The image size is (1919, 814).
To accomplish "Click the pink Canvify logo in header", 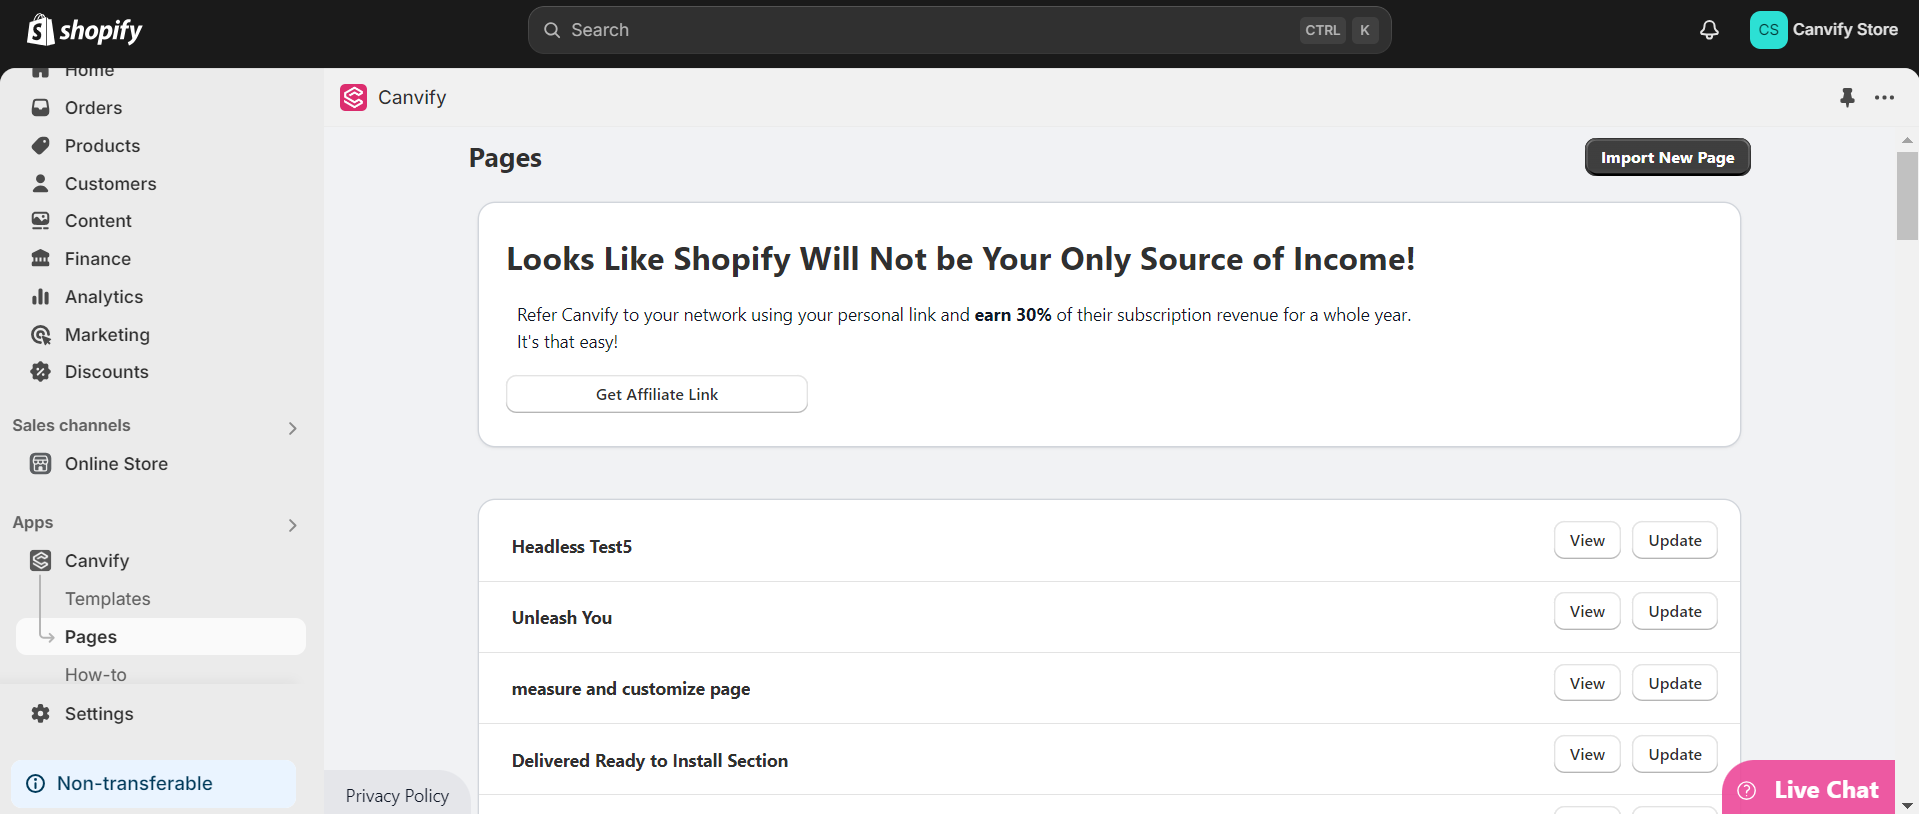I will point(354,97).
